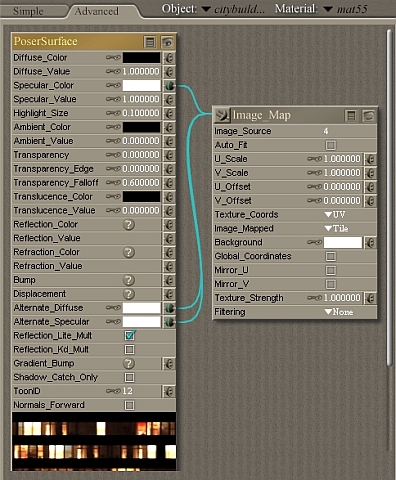Click Texture_Strength animation key icon

[314, 298]
